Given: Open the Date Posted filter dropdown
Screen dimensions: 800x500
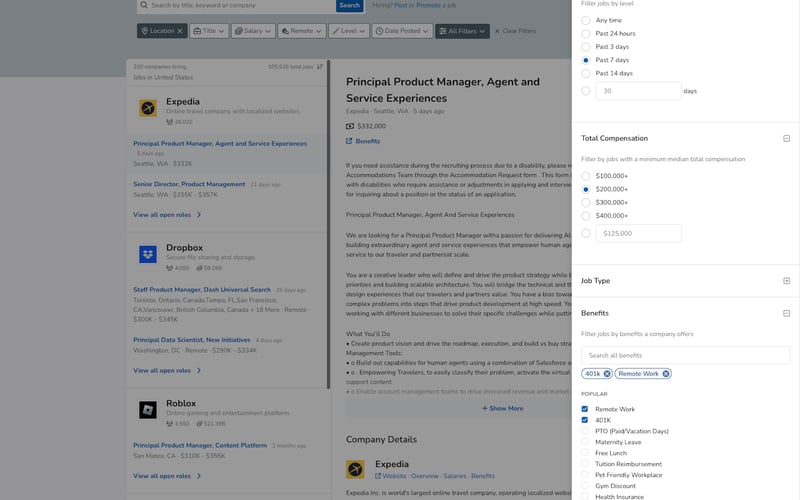Looking at the screenshot, I should [402, 31].
